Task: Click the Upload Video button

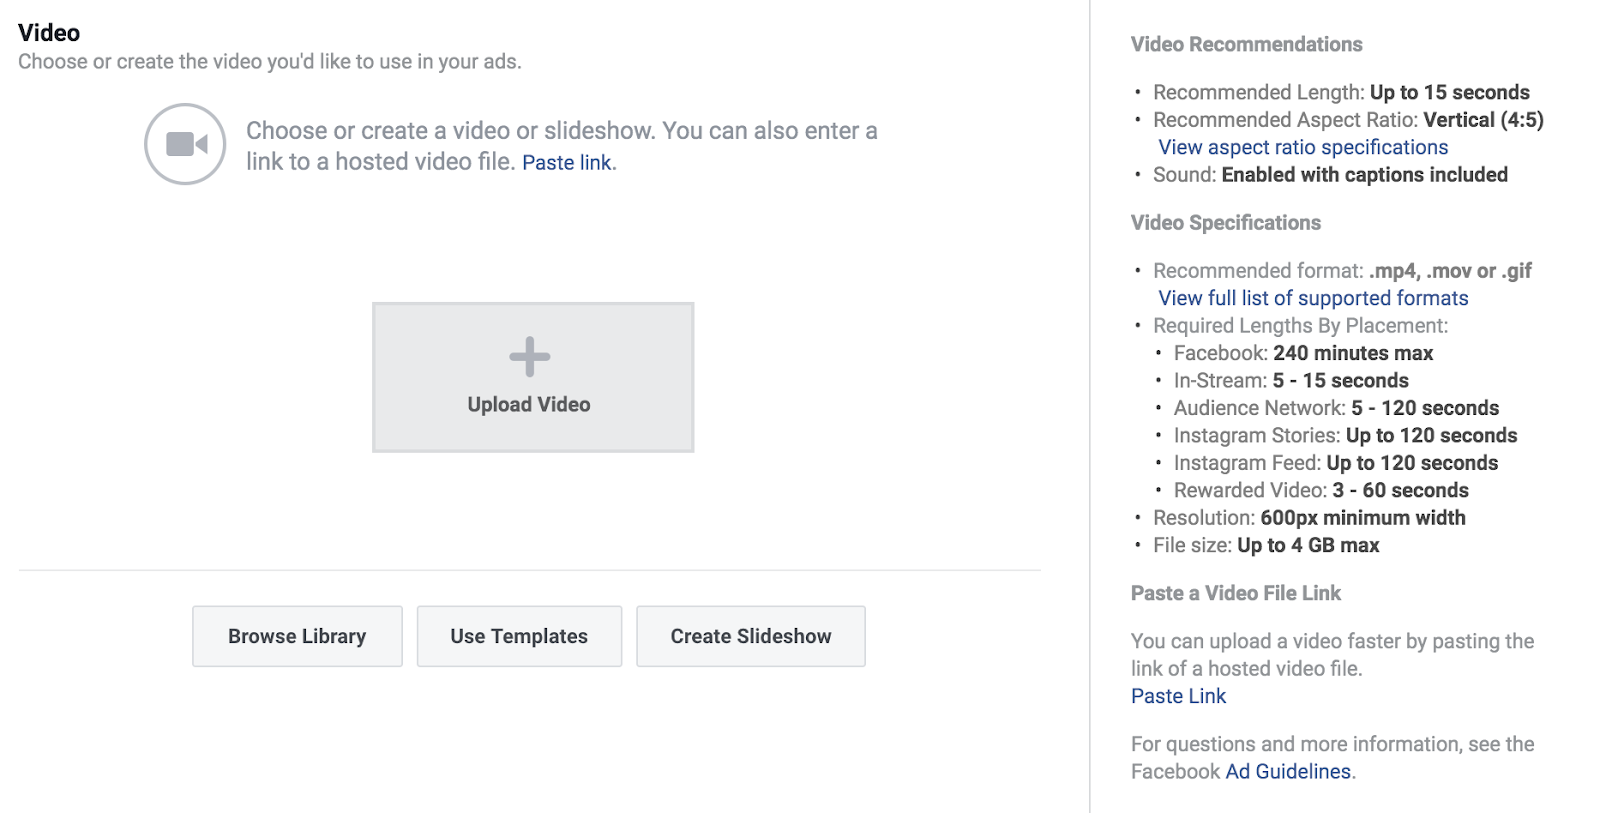Action: click(533, 377)
